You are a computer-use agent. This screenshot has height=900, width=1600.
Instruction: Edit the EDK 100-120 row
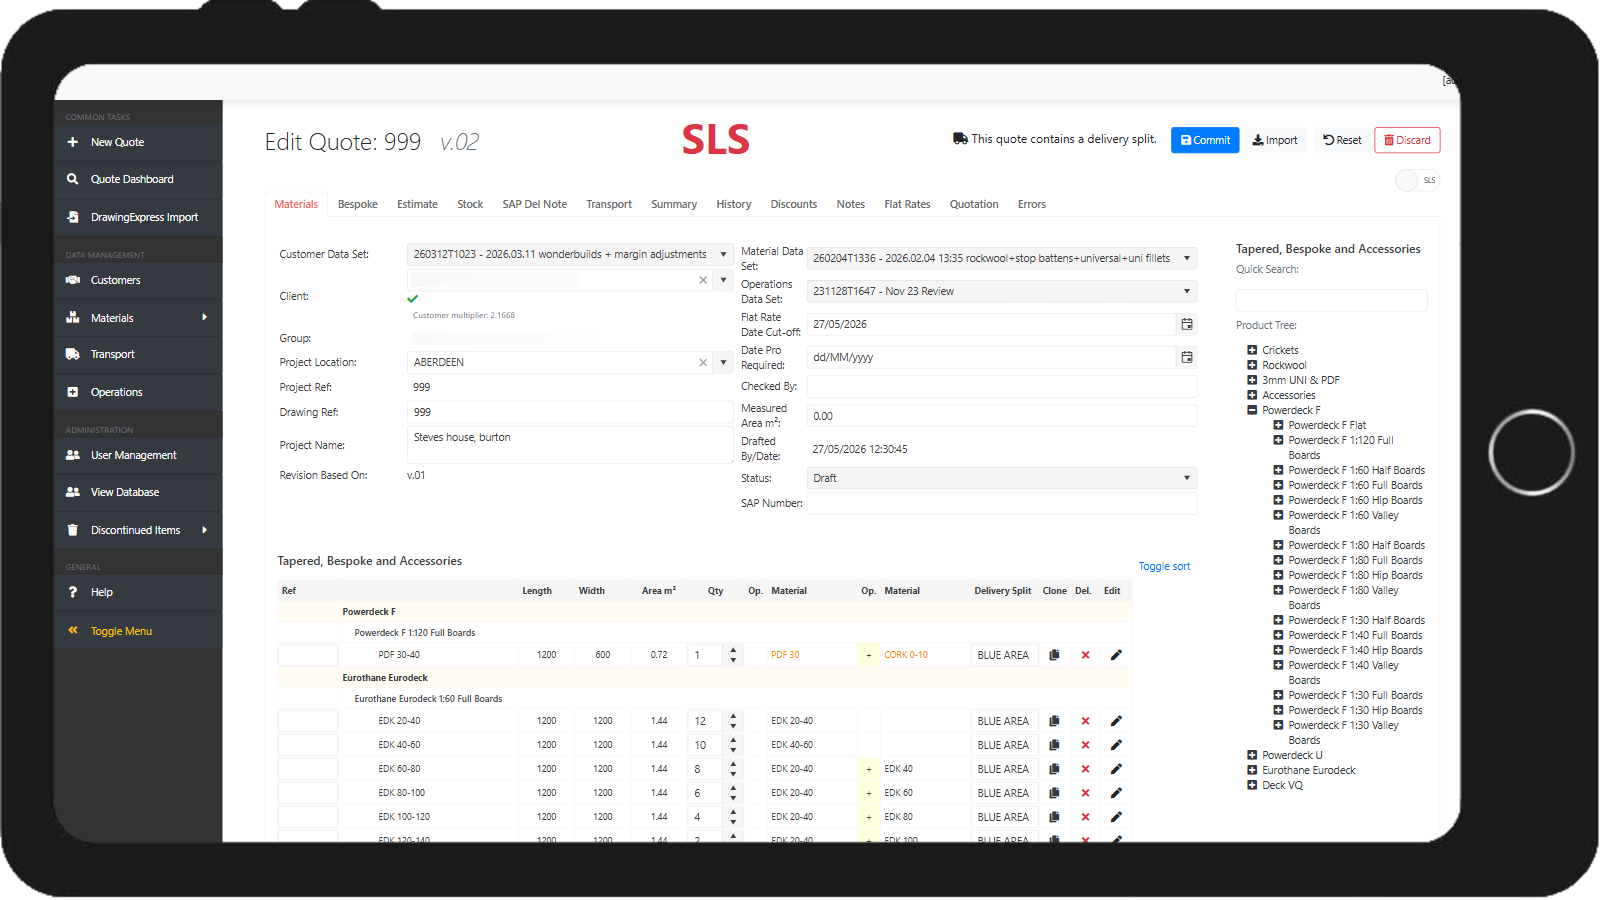point(1116,817)
